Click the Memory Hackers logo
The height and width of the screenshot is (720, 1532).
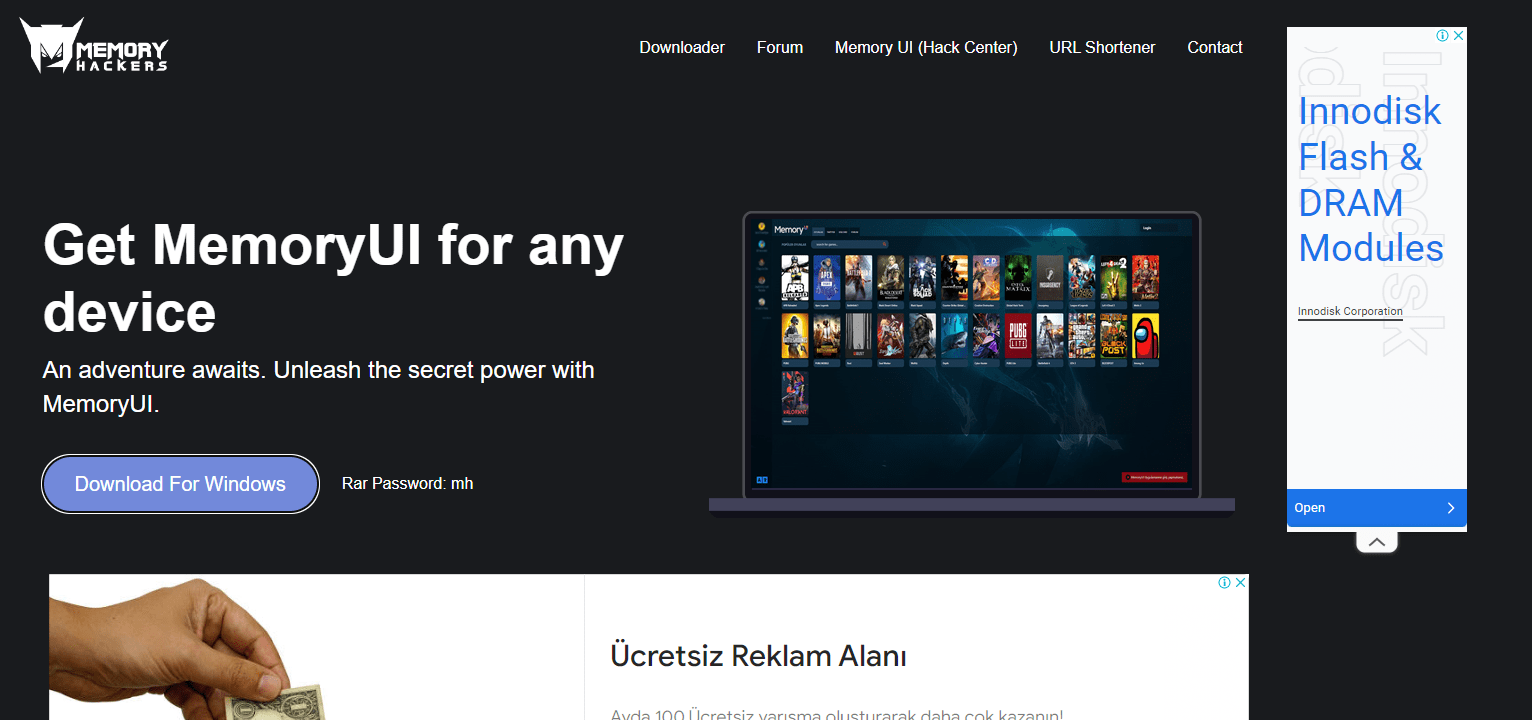[94, 46]
